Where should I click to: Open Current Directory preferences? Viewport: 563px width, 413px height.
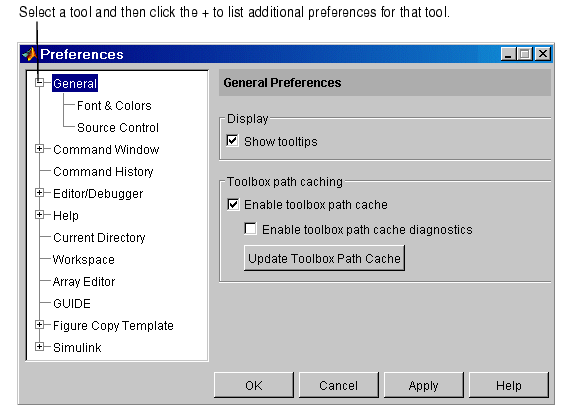(x=99, y=238)
